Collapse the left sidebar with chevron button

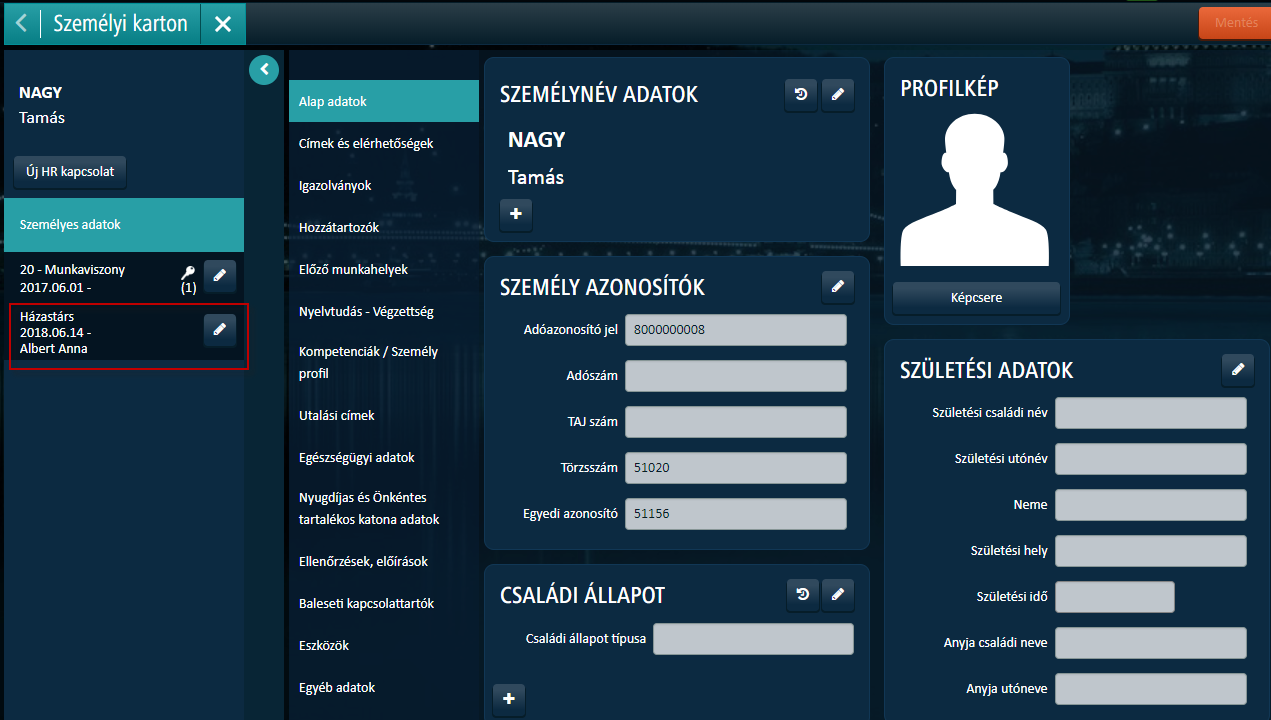(264, 69)
